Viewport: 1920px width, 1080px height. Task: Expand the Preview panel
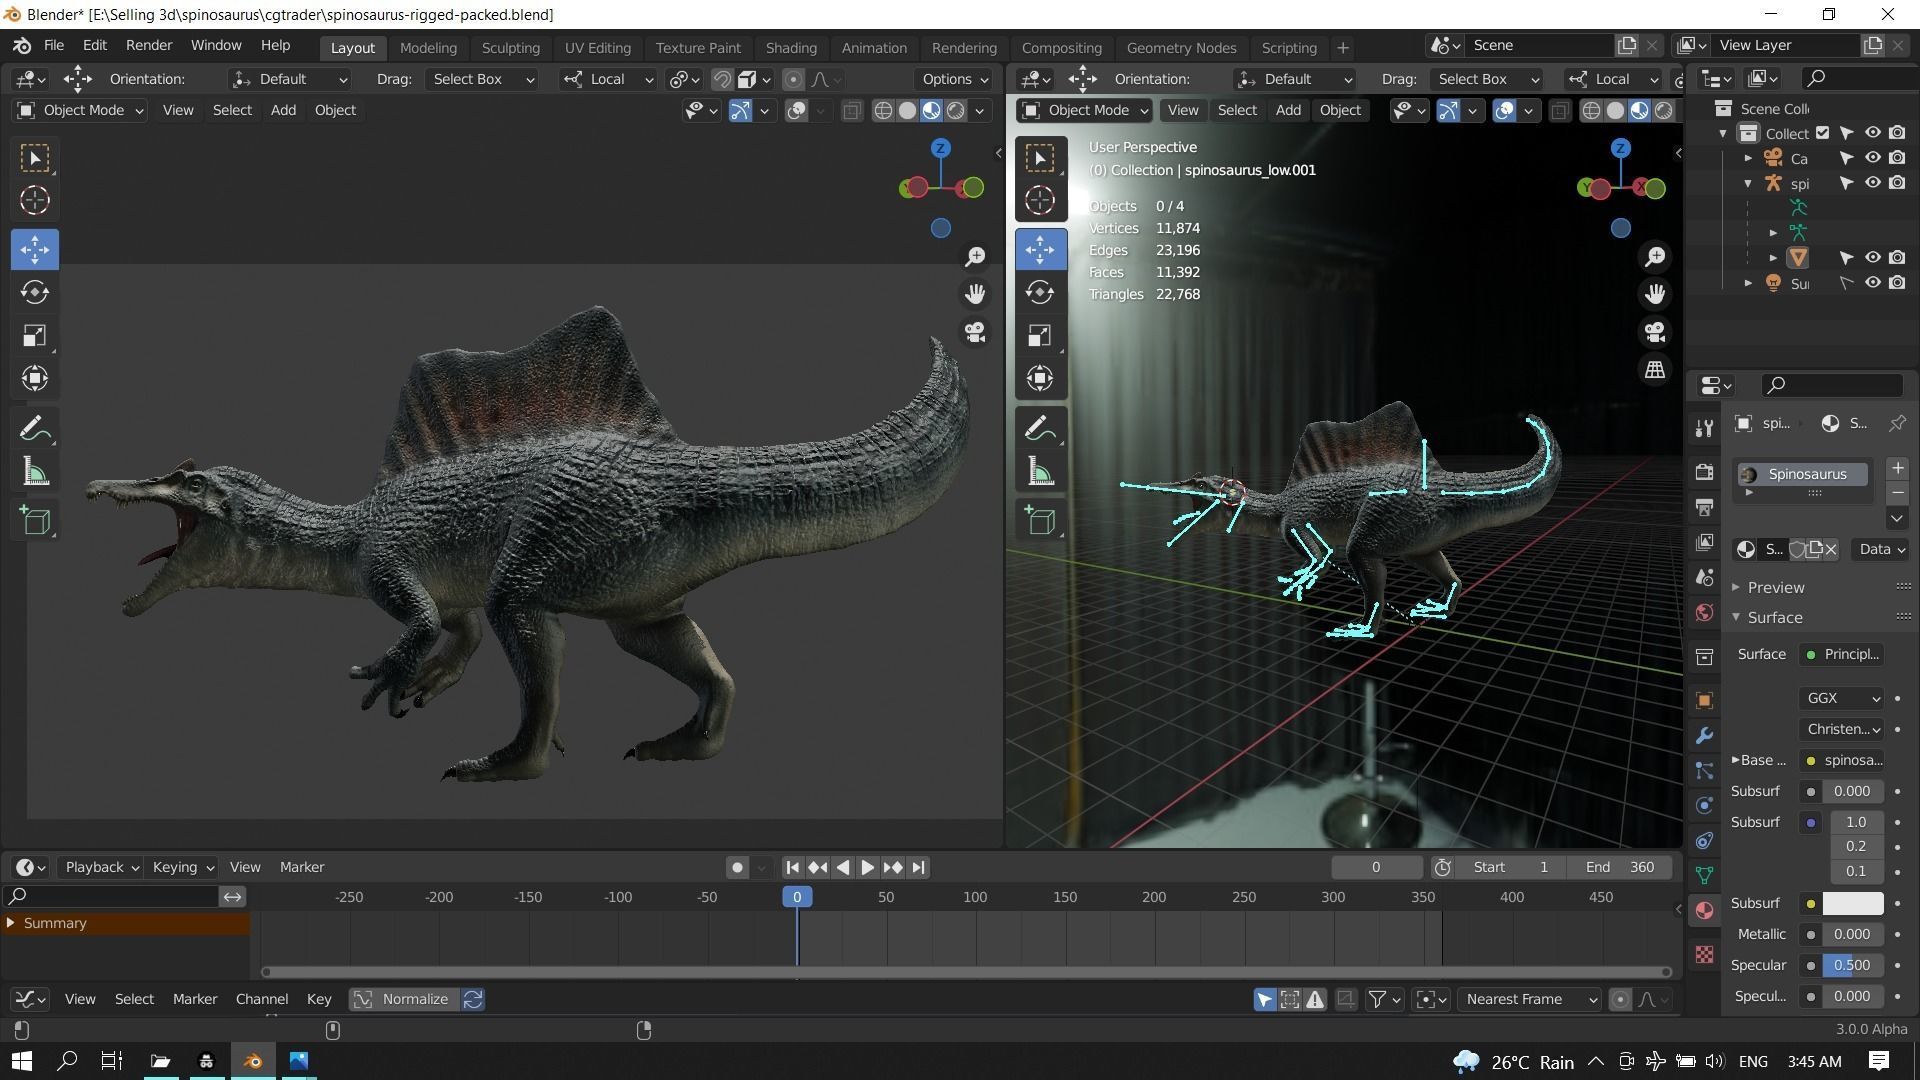(x=1776, y=587)
